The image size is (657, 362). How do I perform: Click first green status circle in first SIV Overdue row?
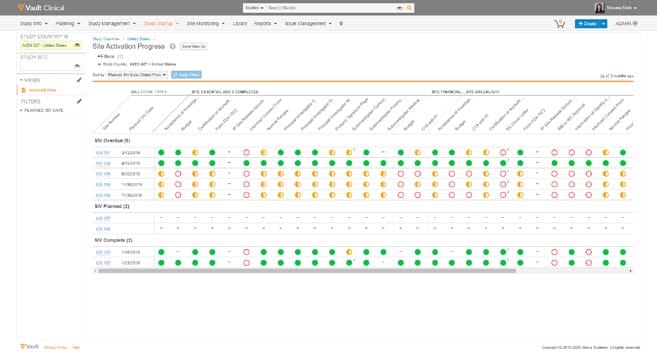pos(161,153)
